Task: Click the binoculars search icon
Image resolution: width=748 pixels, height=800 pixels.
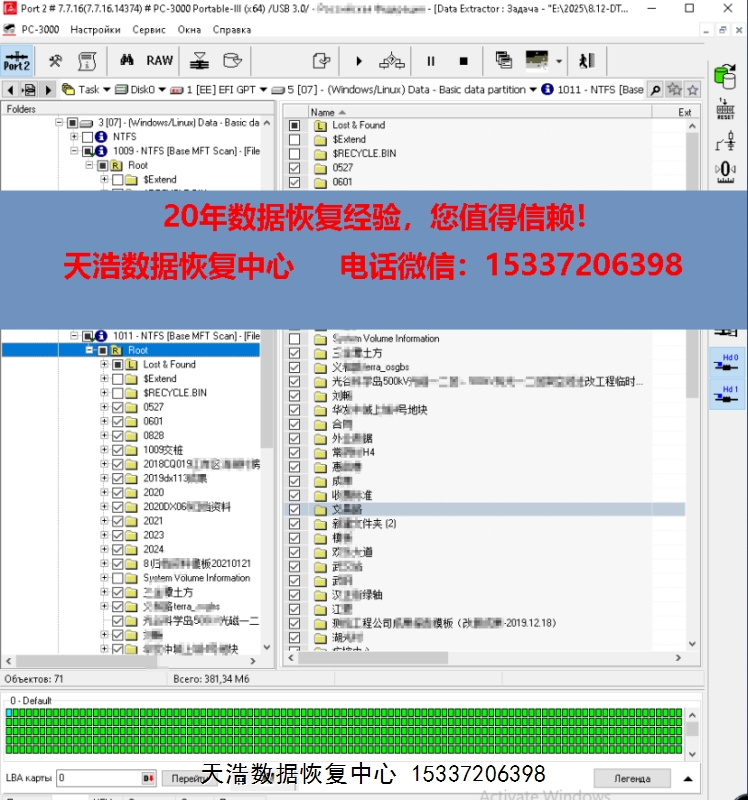Action: pyautogui.click(x=127, y=60)
